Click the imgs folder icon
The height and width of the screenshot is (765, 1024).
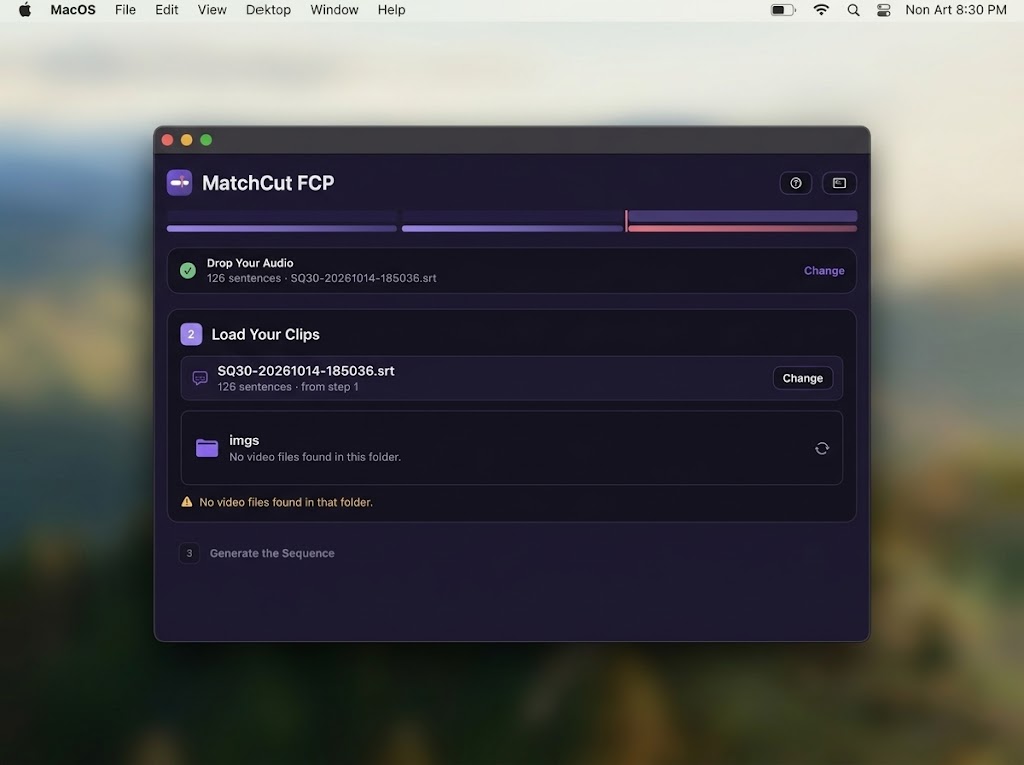207,448
